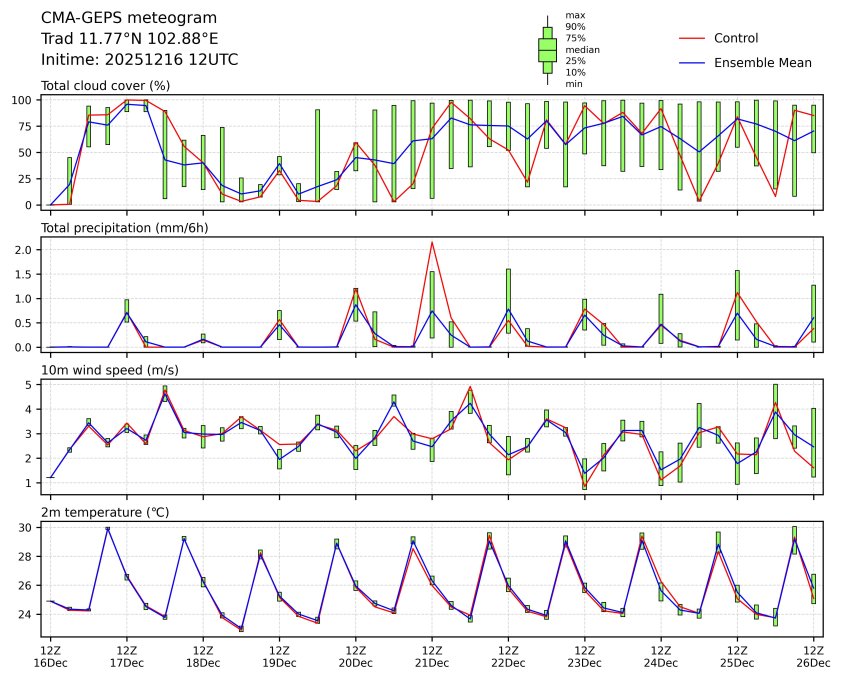Select the "Control" legend label
Viewport: 842px width, 680px height.
[735, 38]
